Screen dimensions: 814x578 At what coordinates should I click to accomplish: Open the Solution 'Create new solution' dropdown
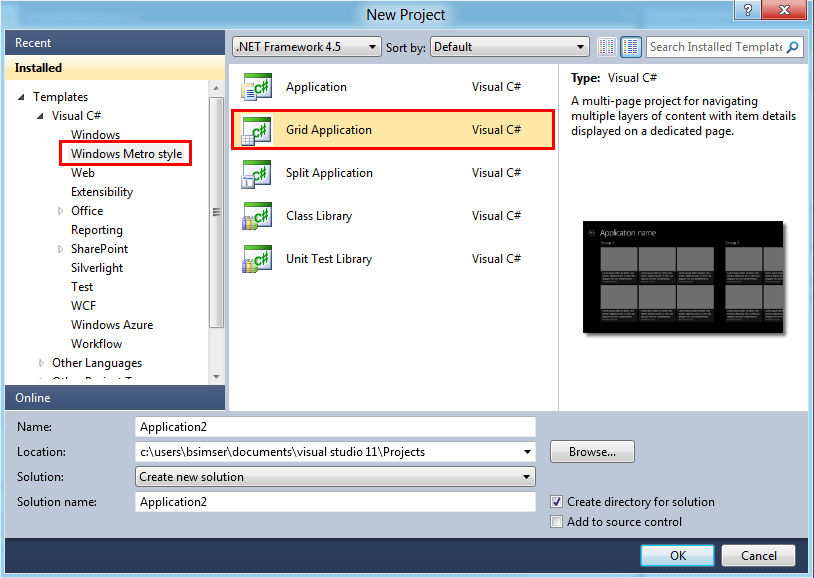pyautogui.click(x=335, y=477)
